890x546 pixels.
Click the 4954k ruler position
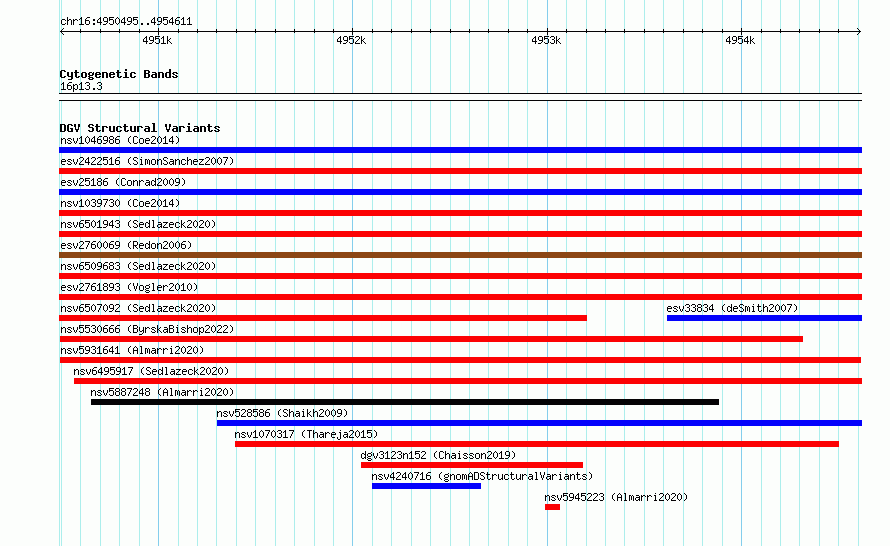click(x=740, y=40)
